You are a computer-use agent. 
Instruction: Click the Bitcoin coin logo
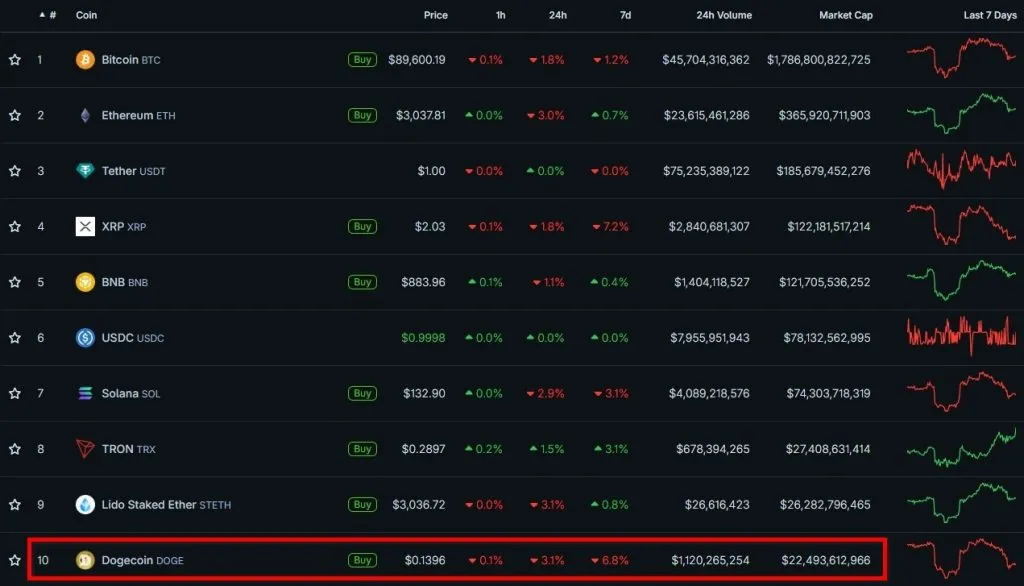85,59
